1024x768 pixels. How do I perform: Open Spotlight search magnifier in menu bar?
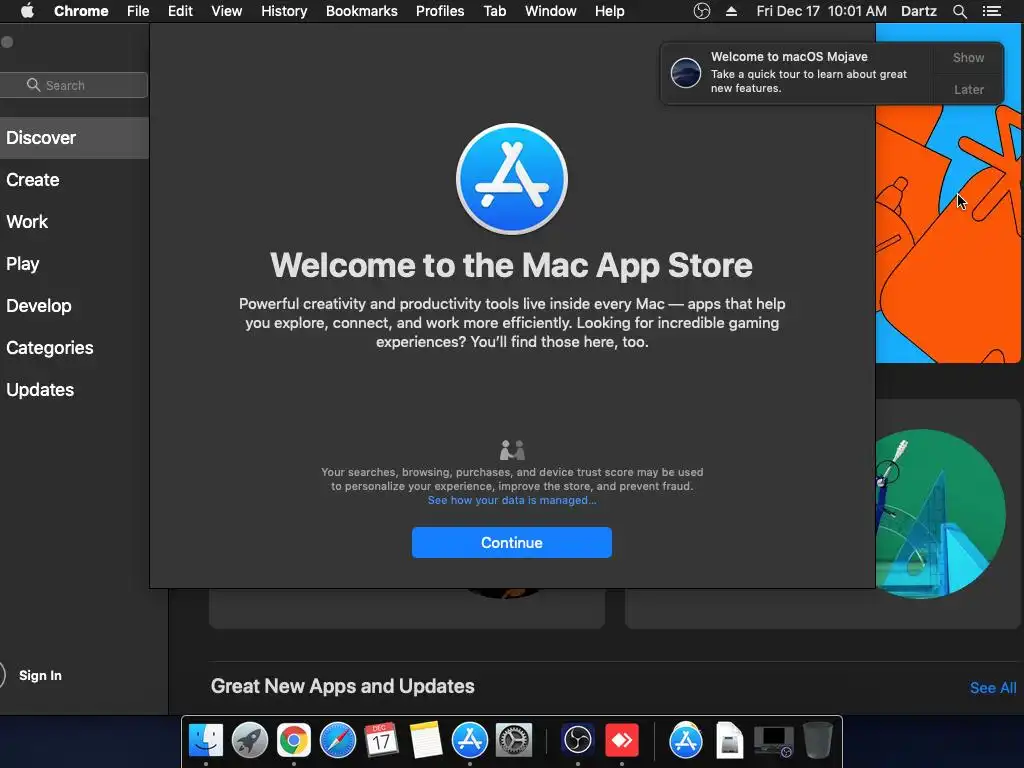959,11
